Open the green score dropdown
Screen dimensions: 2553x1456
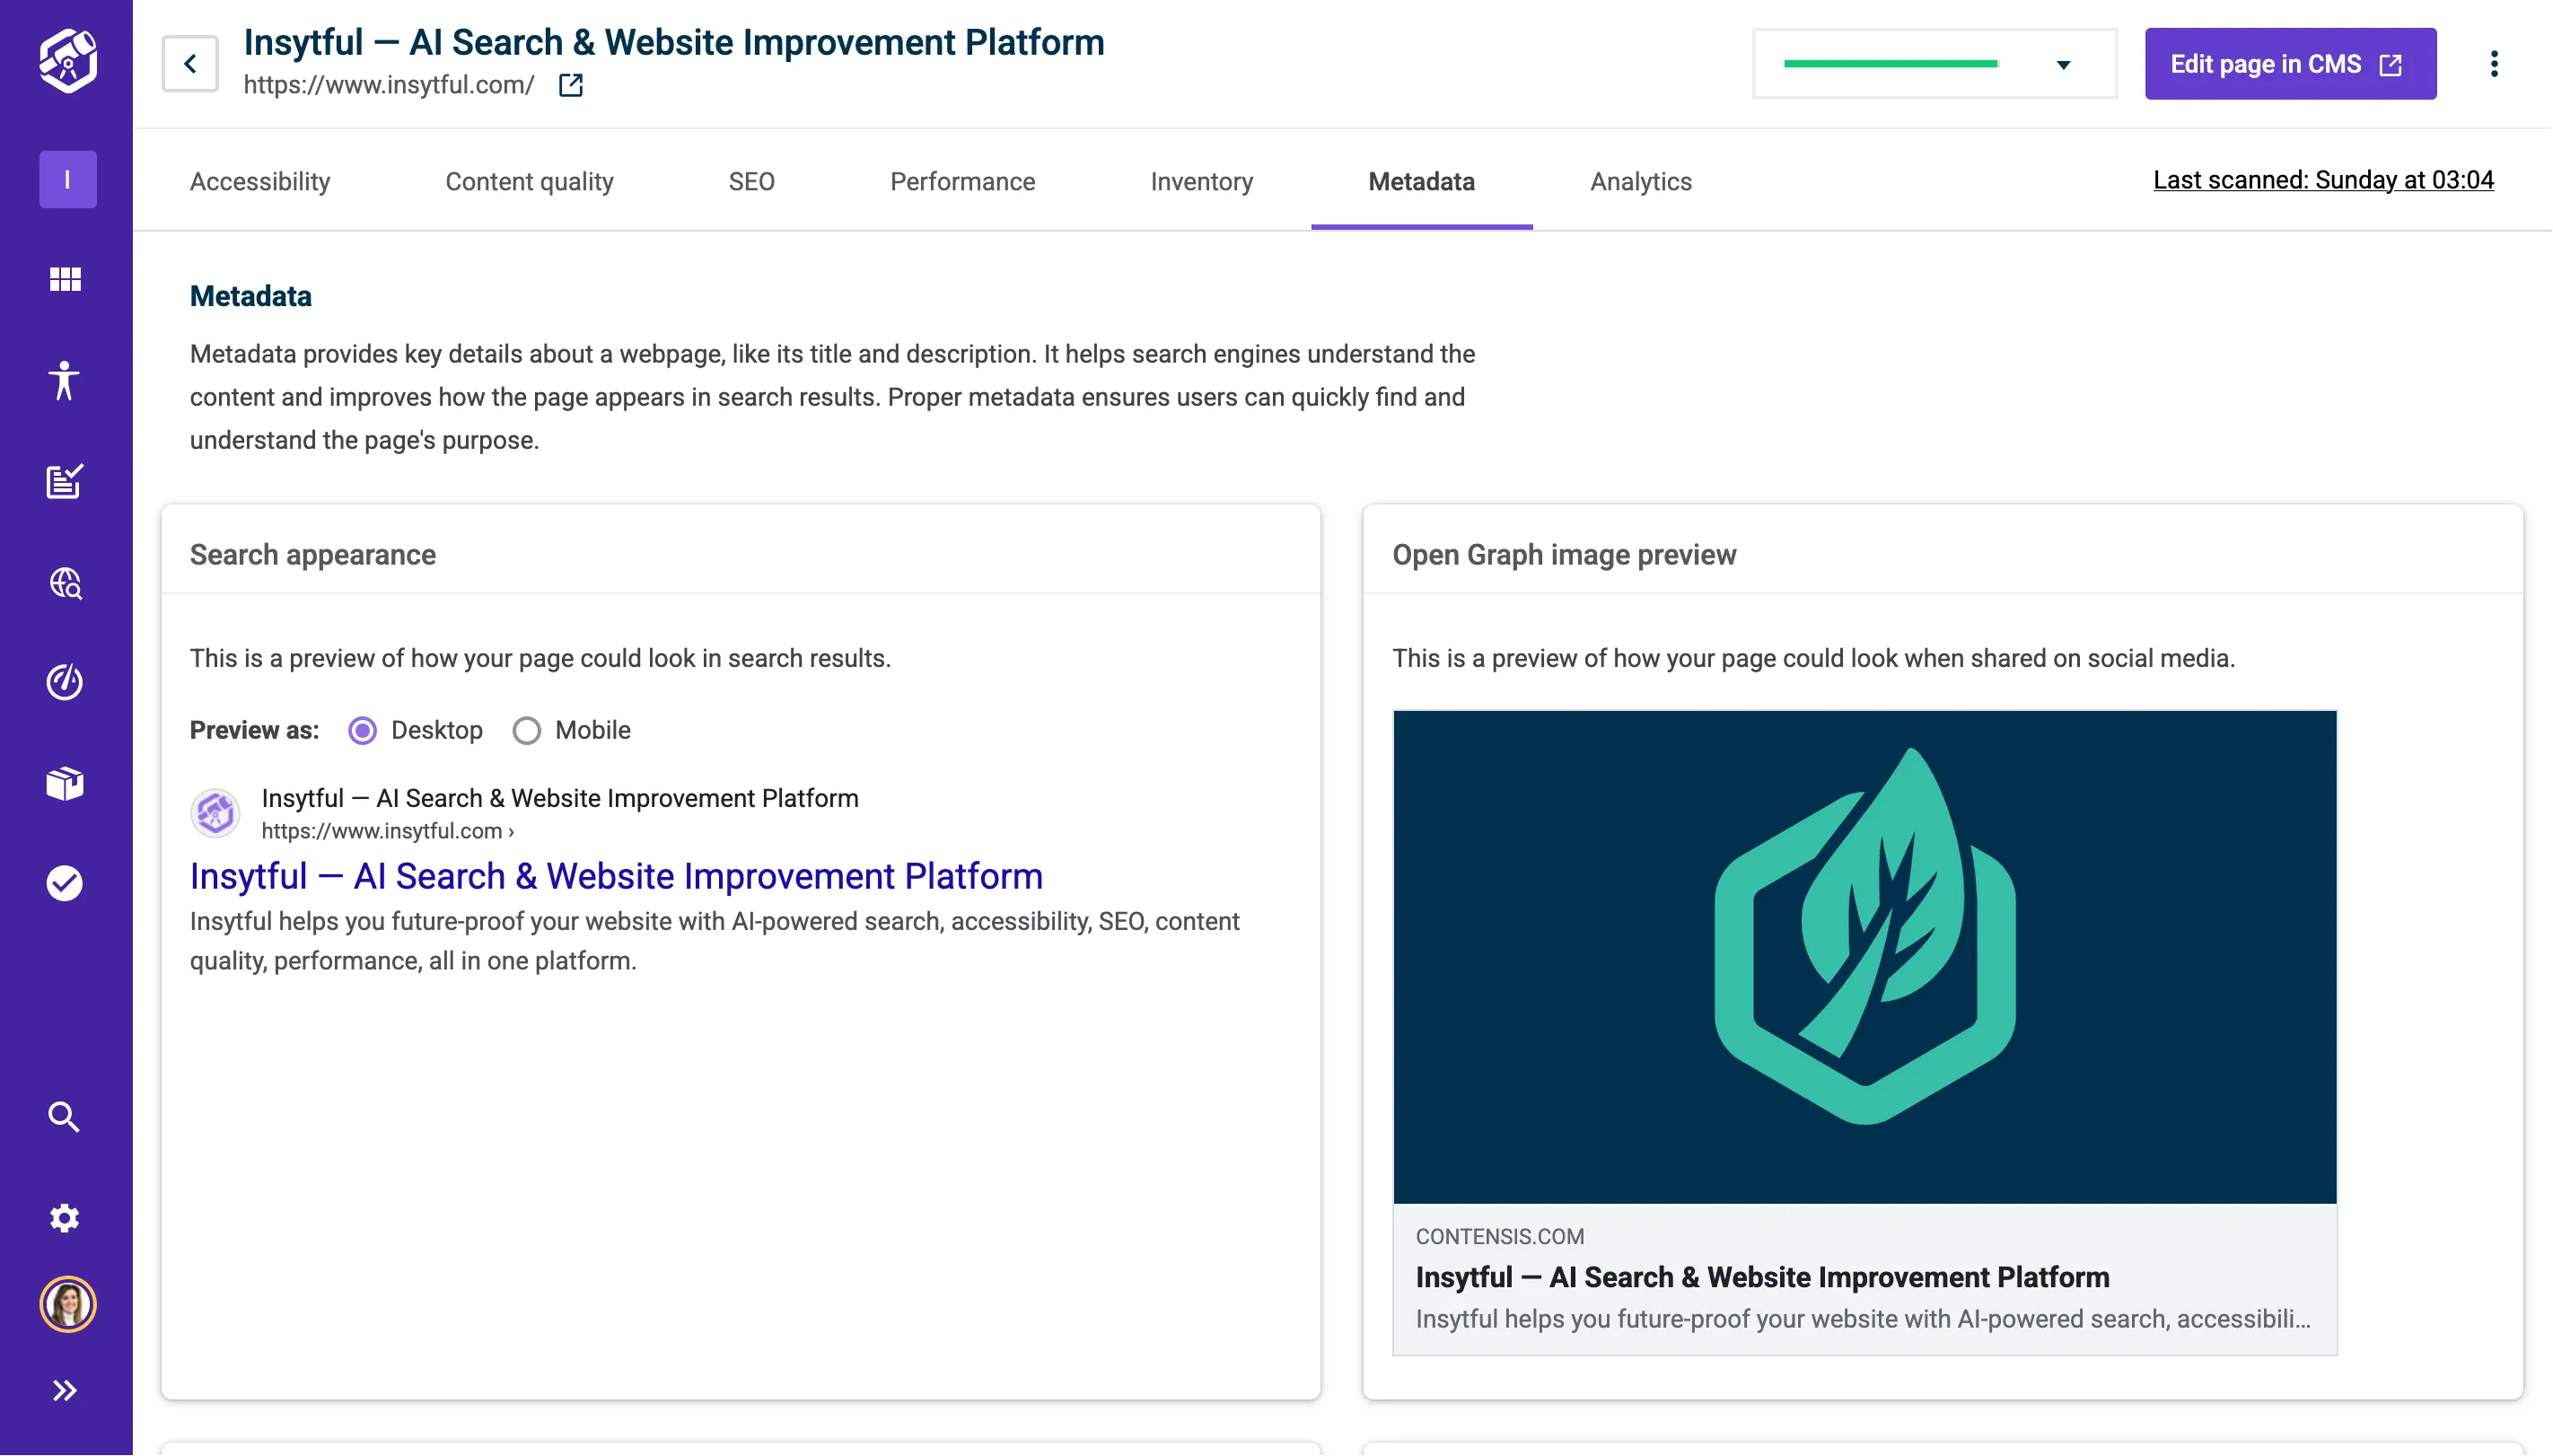tap(1934, 64)
